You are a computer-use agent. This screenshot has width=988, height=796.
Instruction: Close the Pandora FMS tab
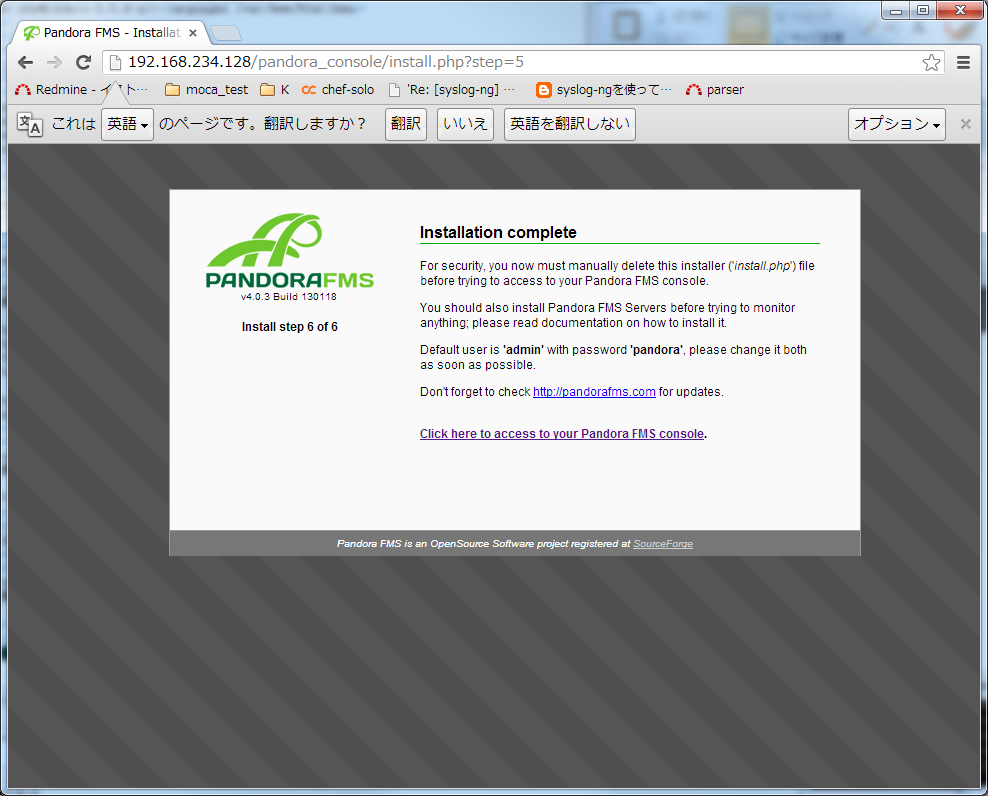pos(193,32)
